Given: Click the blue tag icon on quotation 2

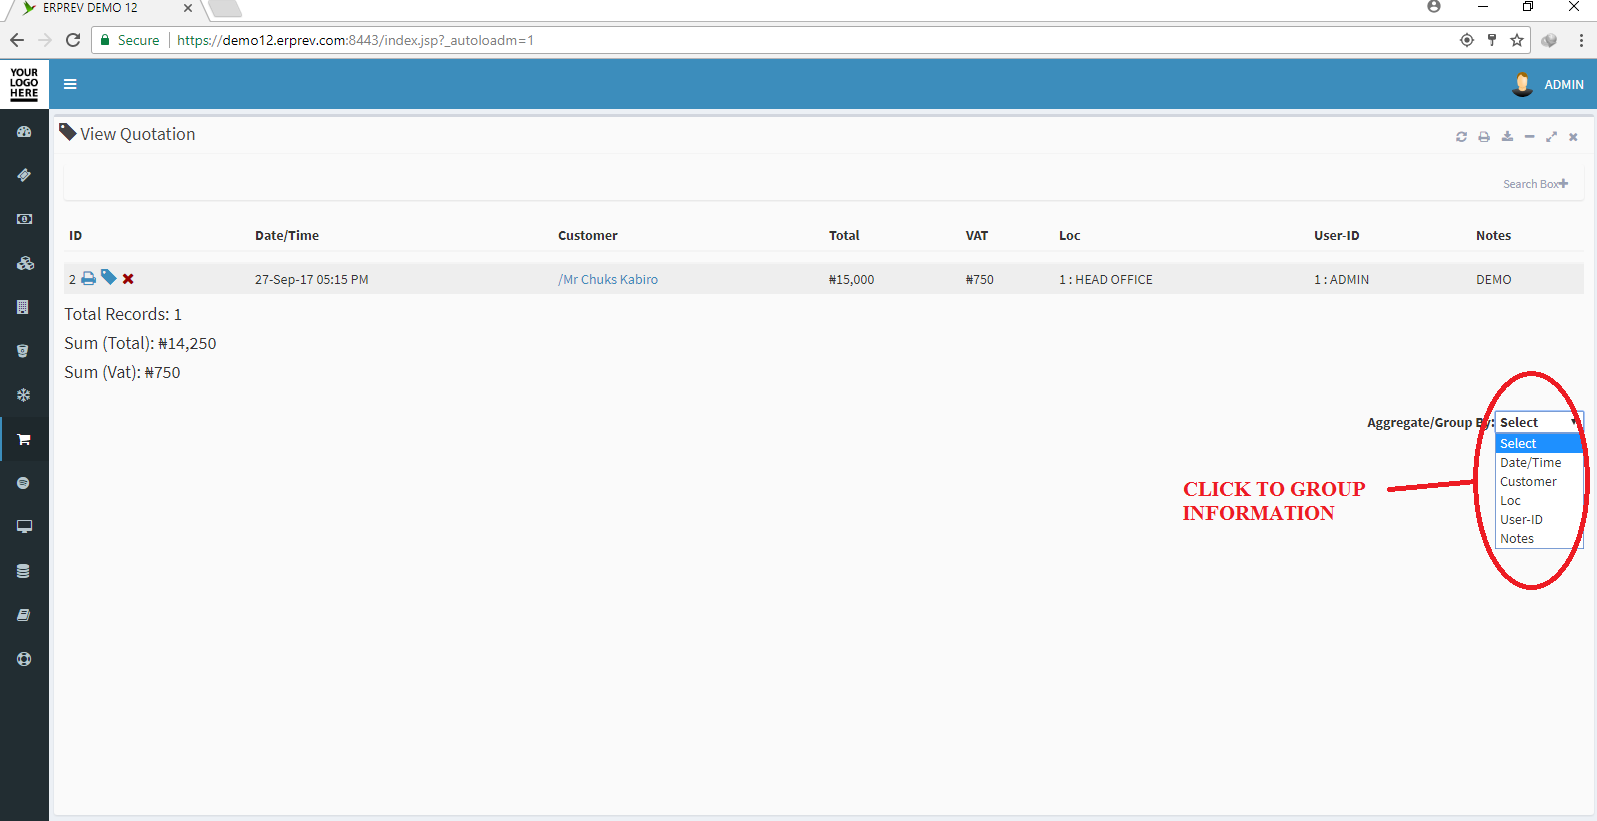Looking at the screenshot, I should (109, 277).
